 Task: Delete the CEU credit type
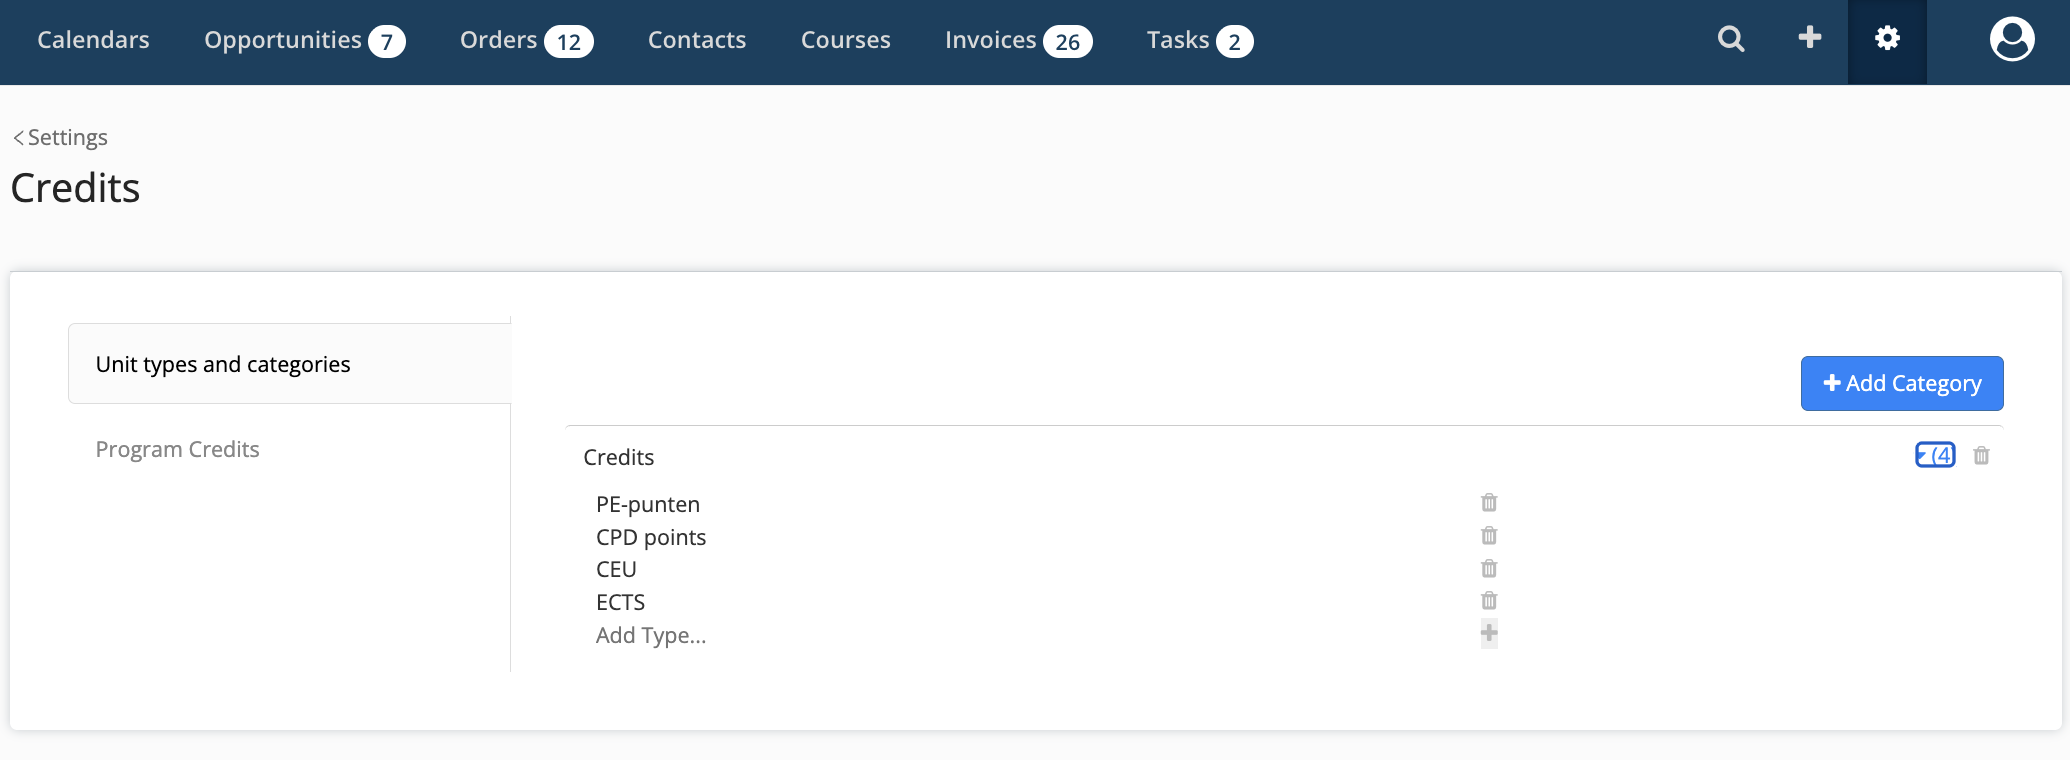1489,568
